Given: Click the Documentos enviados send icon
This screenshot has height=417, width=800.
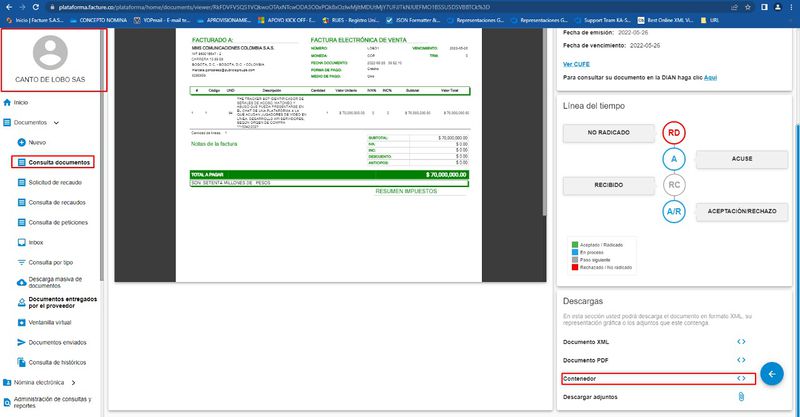Looking at the screenshot, I should [21, 342].
